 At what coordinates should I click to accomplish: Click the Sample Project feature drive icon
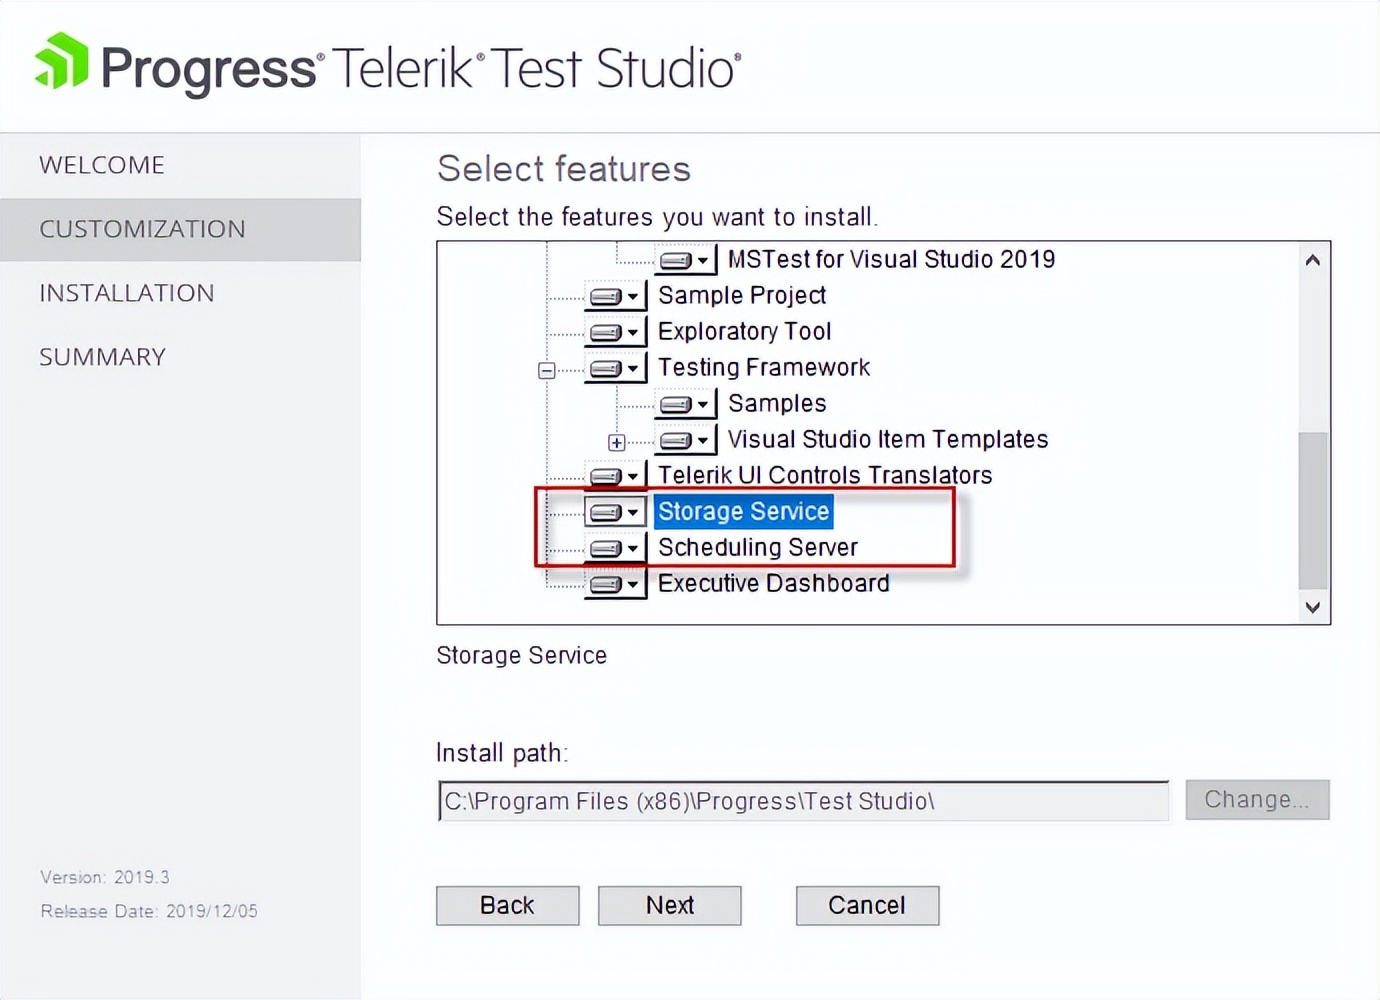607,295
